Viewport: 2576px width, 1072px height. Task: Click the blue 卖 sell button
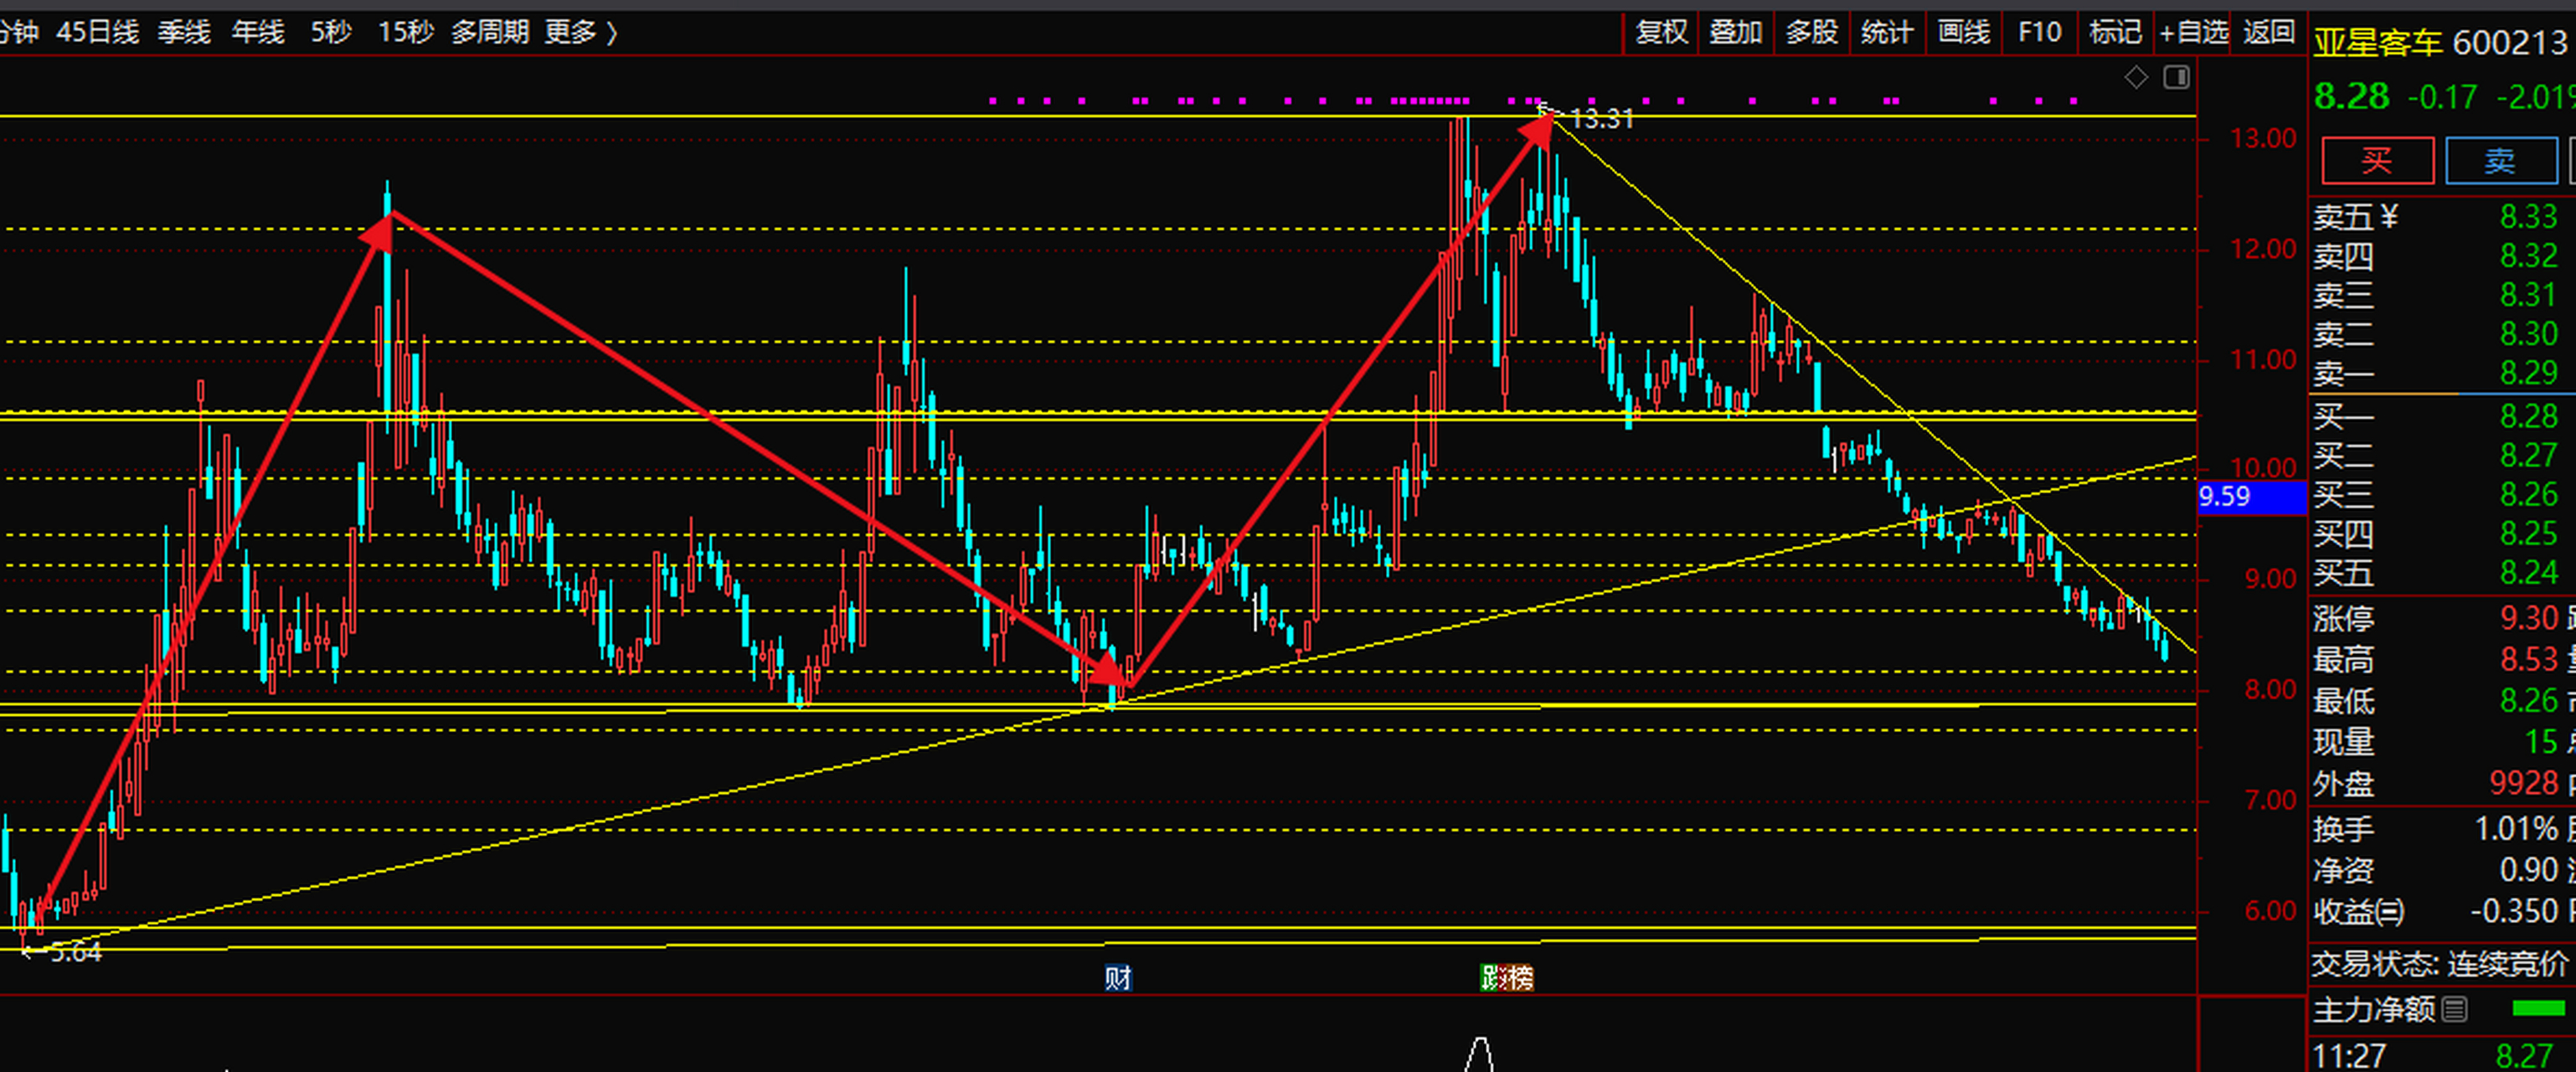coord(2501,161)
